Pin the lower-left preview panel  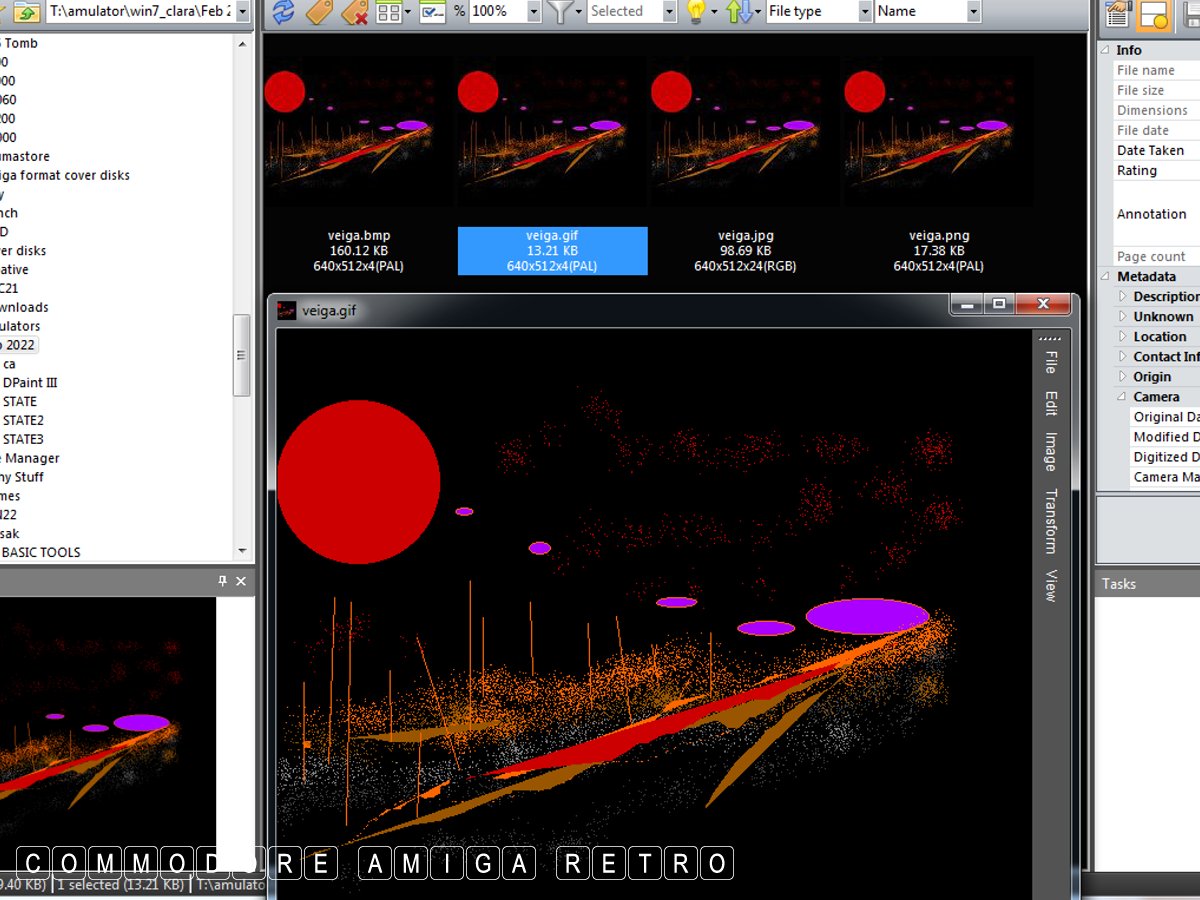[x=222, y=581]
